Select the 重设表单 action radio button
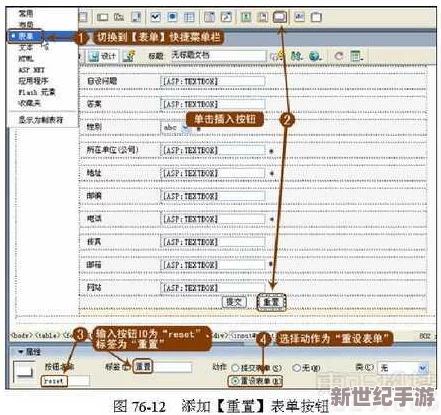 (x=235, y=380)
